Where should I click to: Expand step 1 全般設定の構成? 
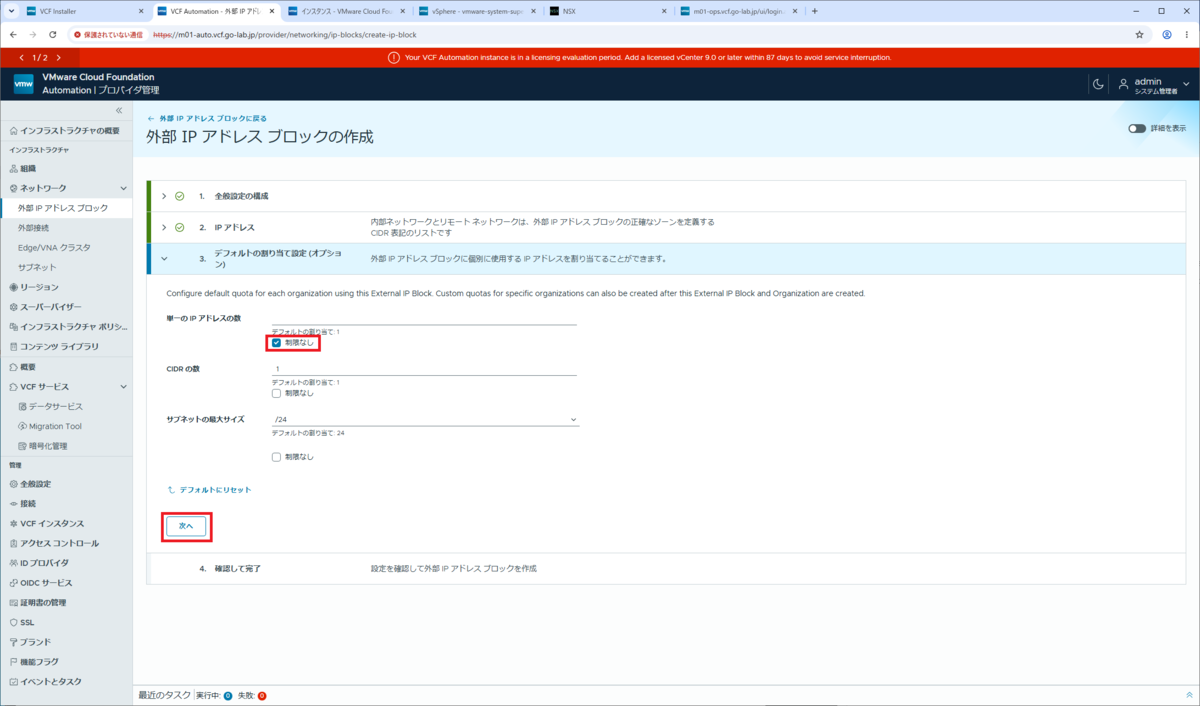pyautogui.click(x=164, y=196)
